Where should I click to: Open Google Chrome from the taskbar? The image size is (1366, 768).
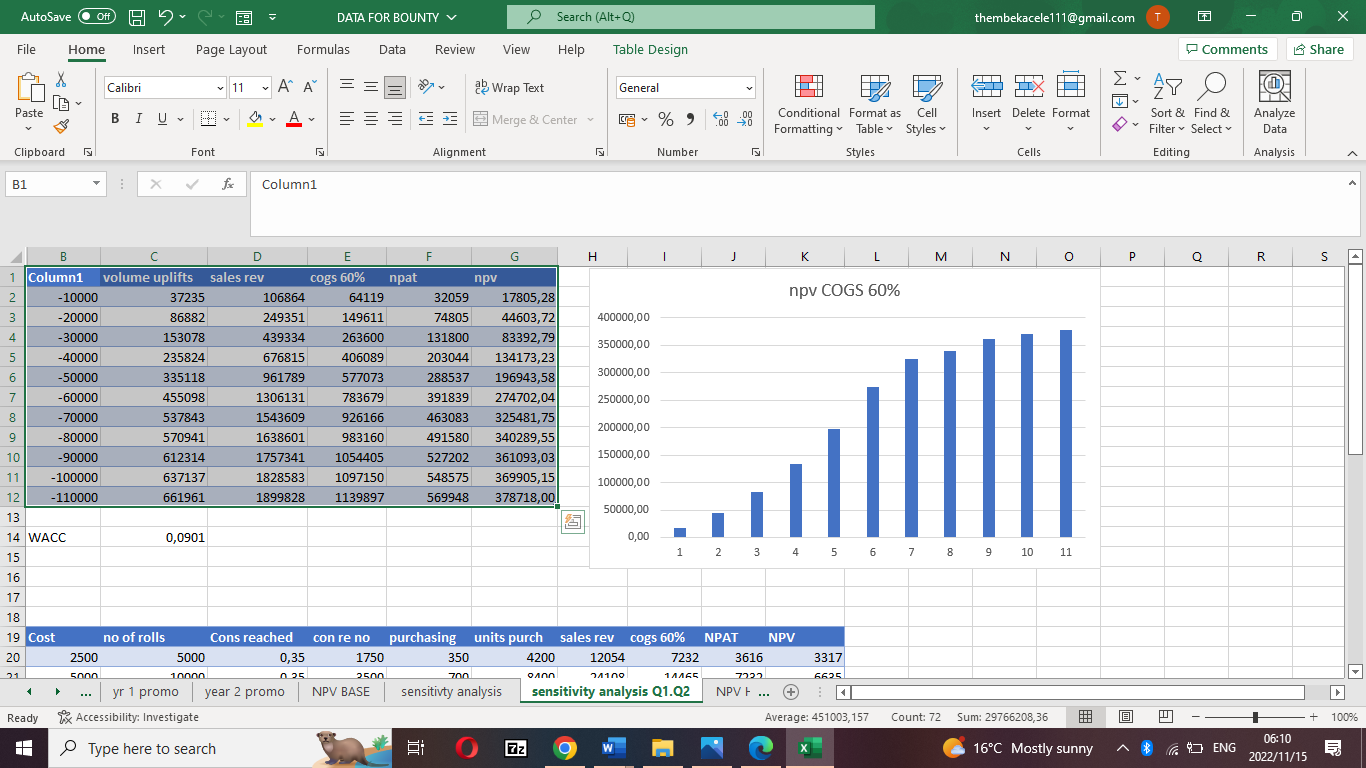point(564,748)
